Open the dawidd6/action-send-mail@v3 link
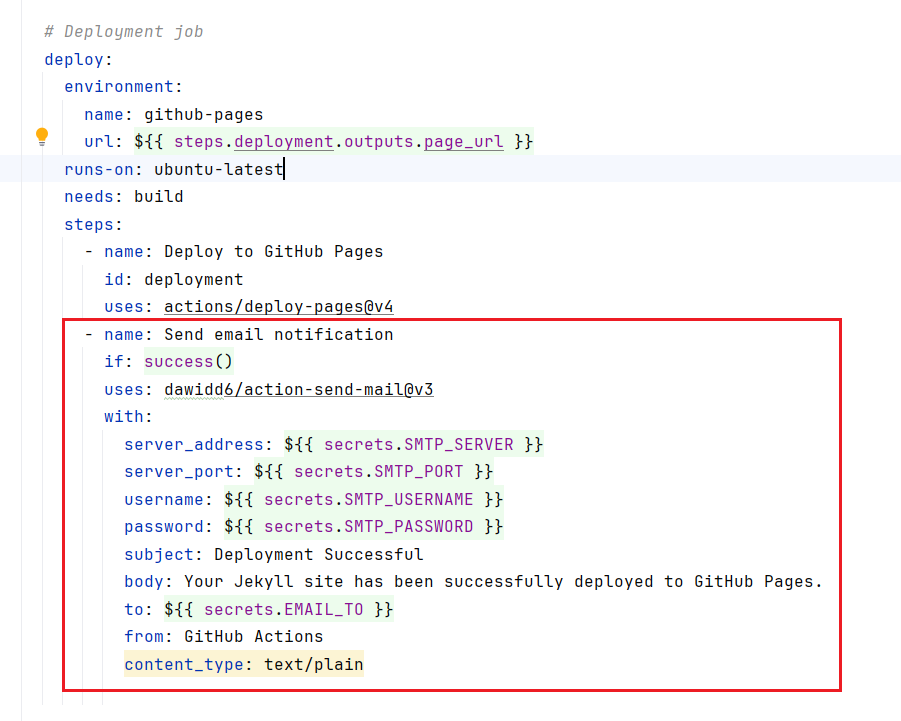901x721 pixels. pyautogui.click(x=293, y=389)
